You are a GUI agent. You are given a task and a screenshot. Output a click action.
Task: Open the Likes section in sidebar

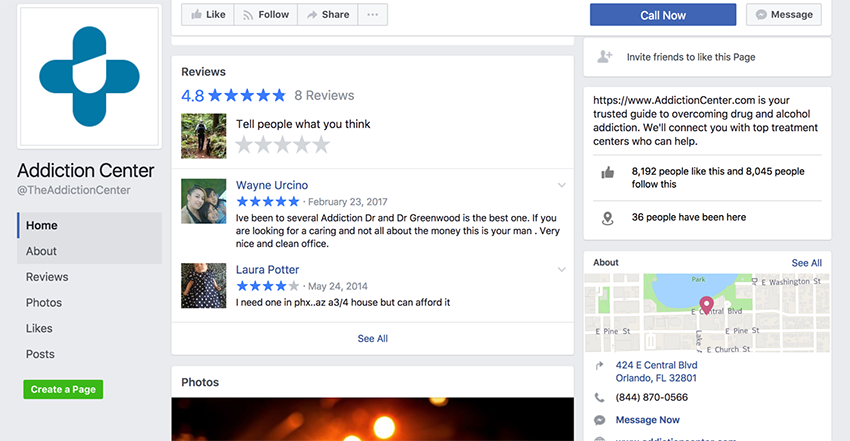39,328
